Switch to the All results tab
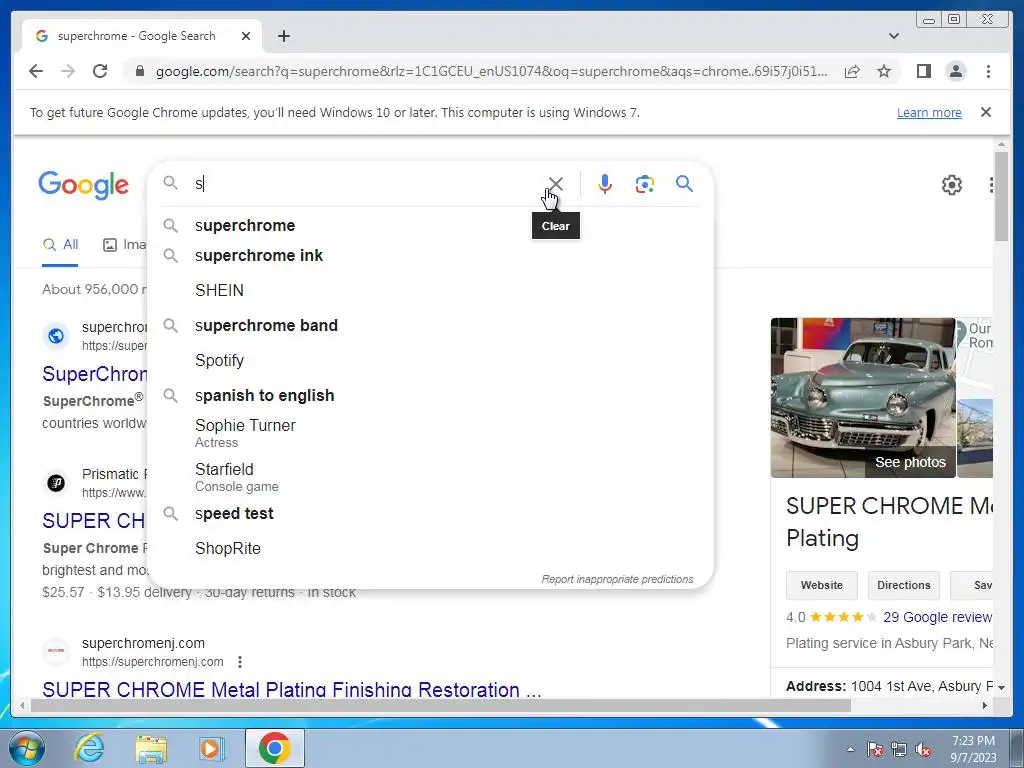The width and height of the screenshot is (1024, 768). point(60,245)
